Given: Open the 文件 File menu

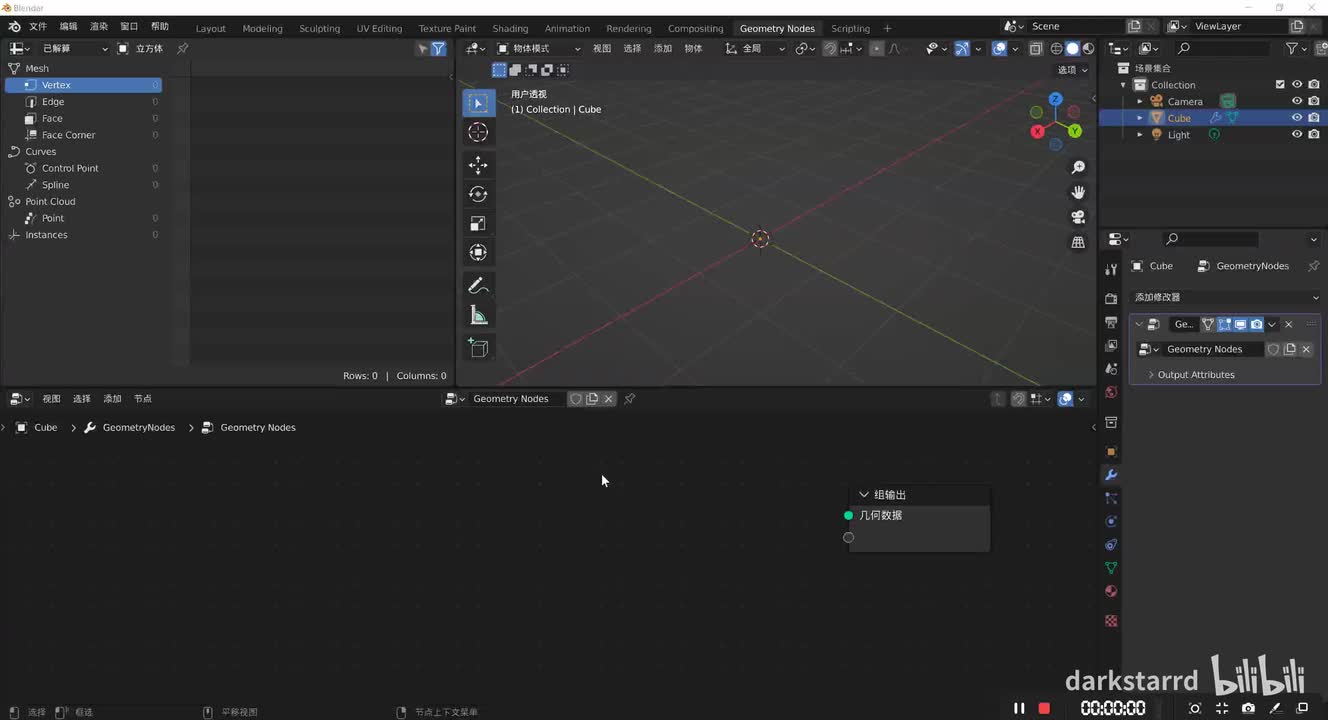Looking at the screenshot, I should [x=38, y=26].
